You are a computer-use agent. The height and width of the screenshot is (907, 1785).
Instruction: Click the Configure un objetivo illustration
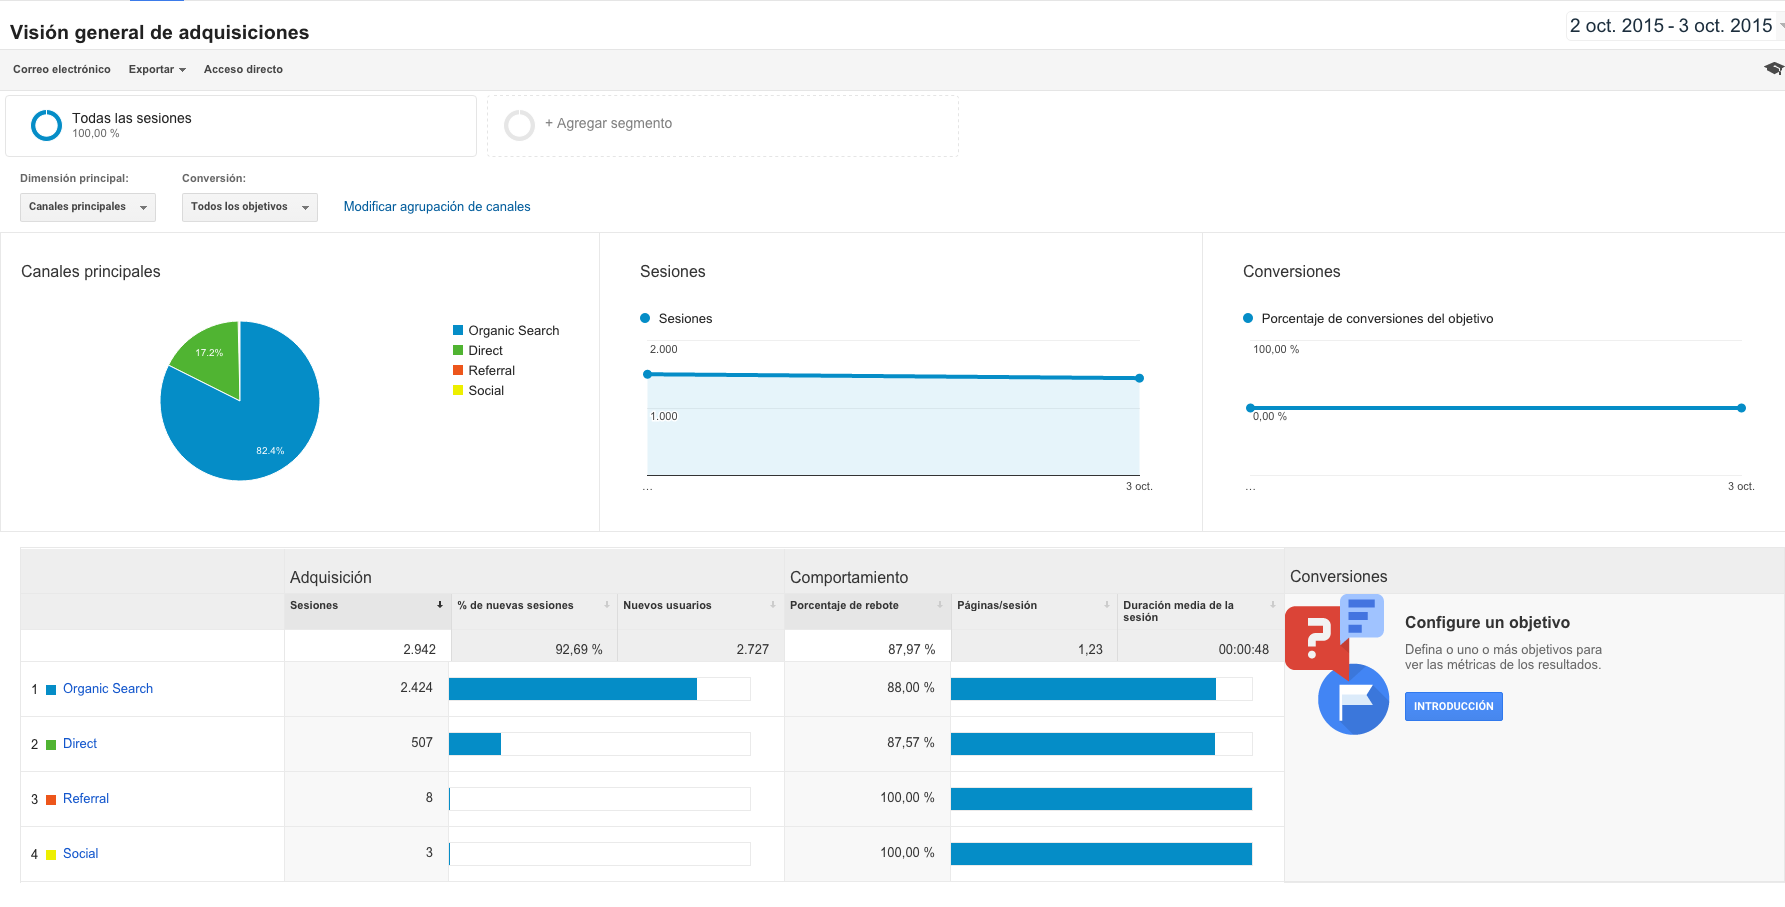click(1337, 664)
